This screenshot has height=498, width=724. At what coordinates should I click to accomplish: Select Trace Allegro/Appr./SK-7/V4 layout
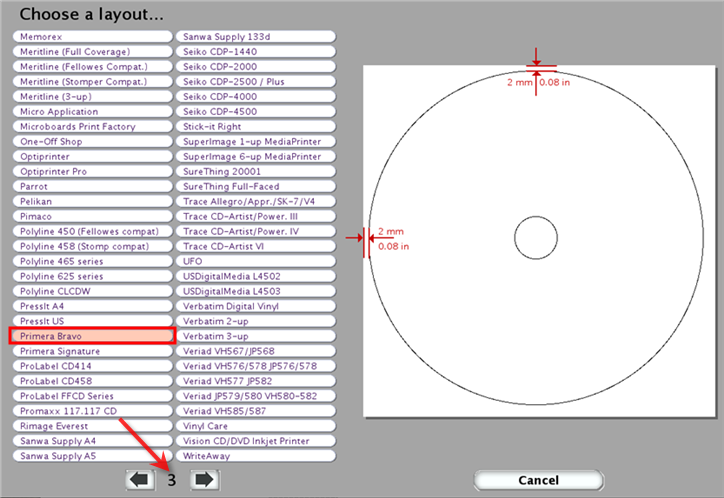click(256, 201)
